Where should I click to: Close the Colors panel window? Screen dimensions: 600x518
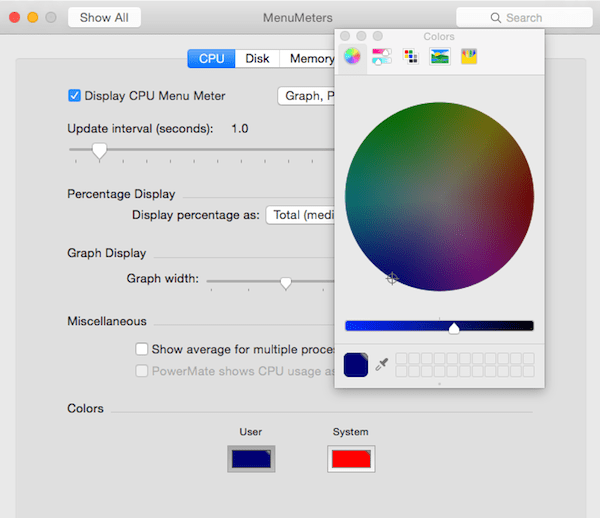345,36
